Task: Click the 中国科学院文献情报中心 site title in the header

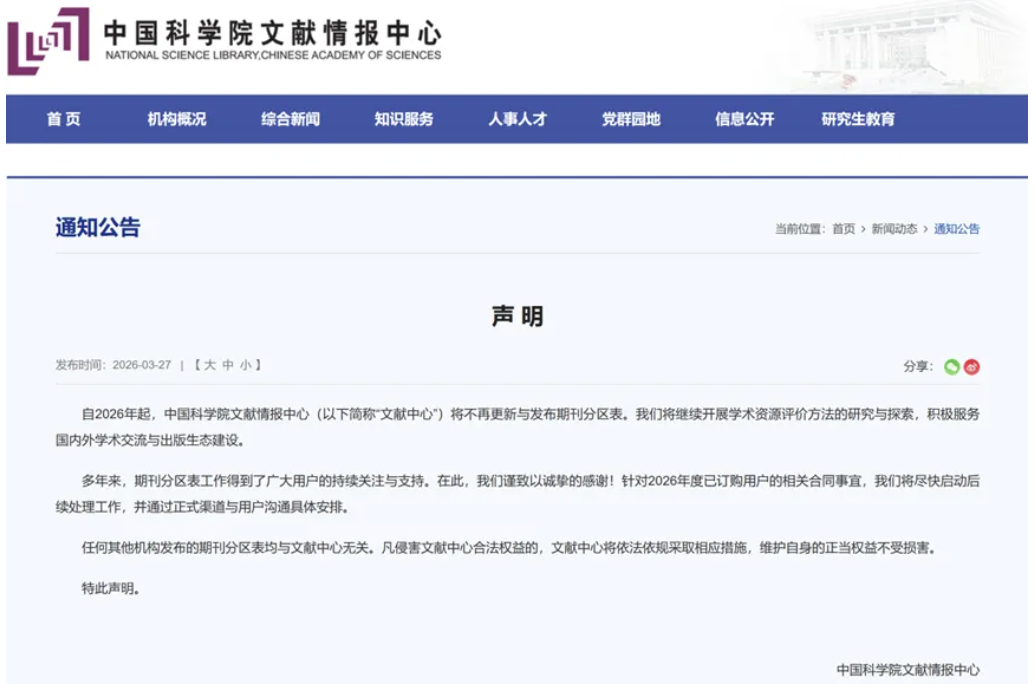Action: pyautogui.click(x=272, y=34)
